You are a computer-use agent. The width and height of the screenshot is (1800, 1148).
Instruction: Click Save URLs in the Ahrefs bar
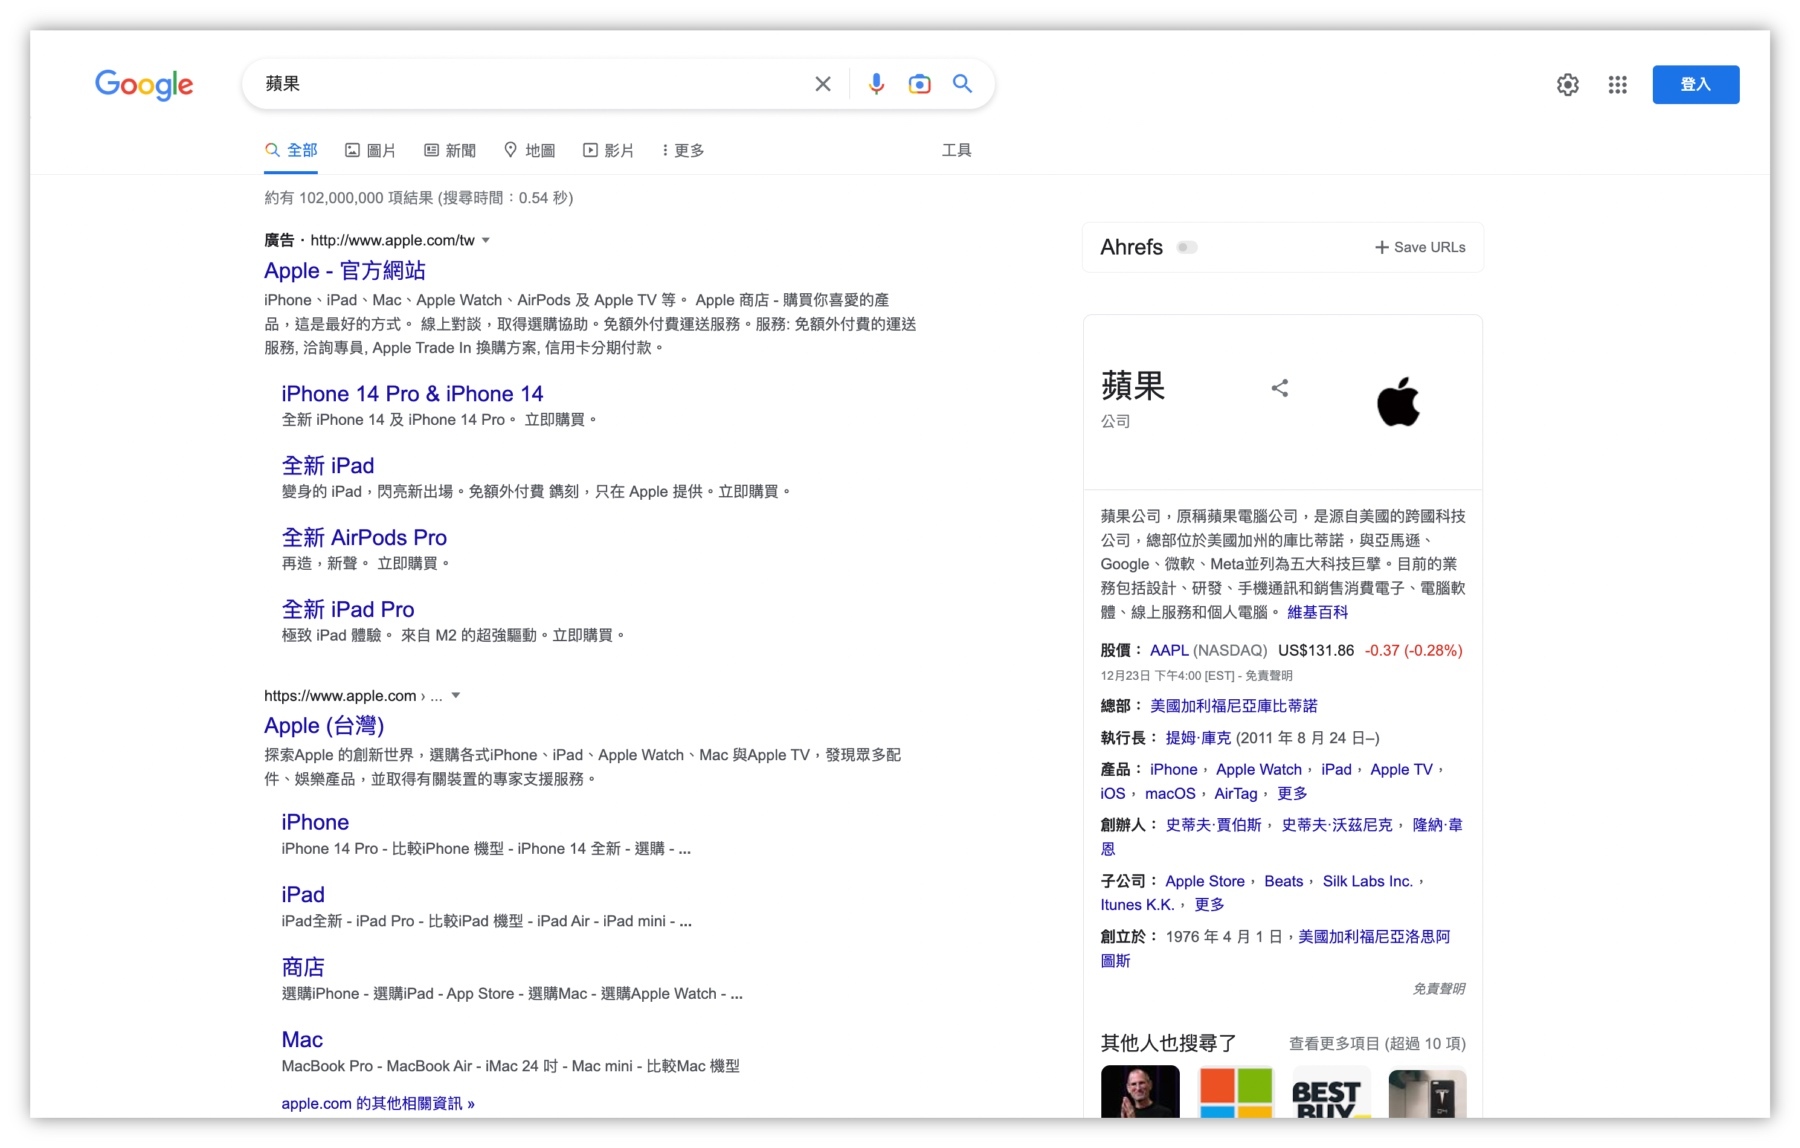point(1420,247)
